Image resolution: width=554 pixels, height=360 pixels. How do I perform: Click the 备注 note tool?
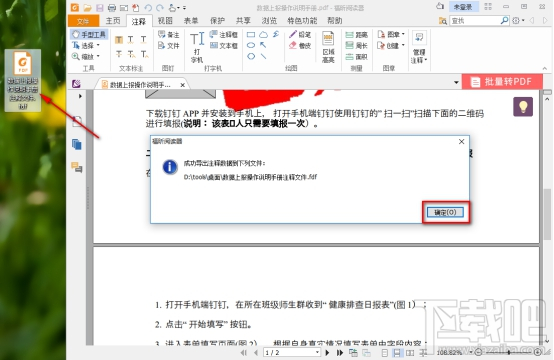pyautogui.click(x=169, y=34)
